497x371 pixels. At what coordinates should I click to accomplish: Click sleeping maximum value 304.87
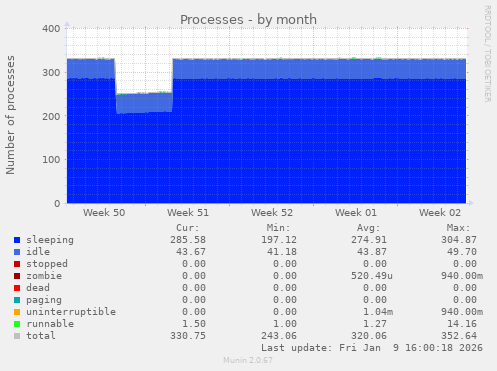coord(459,240)
